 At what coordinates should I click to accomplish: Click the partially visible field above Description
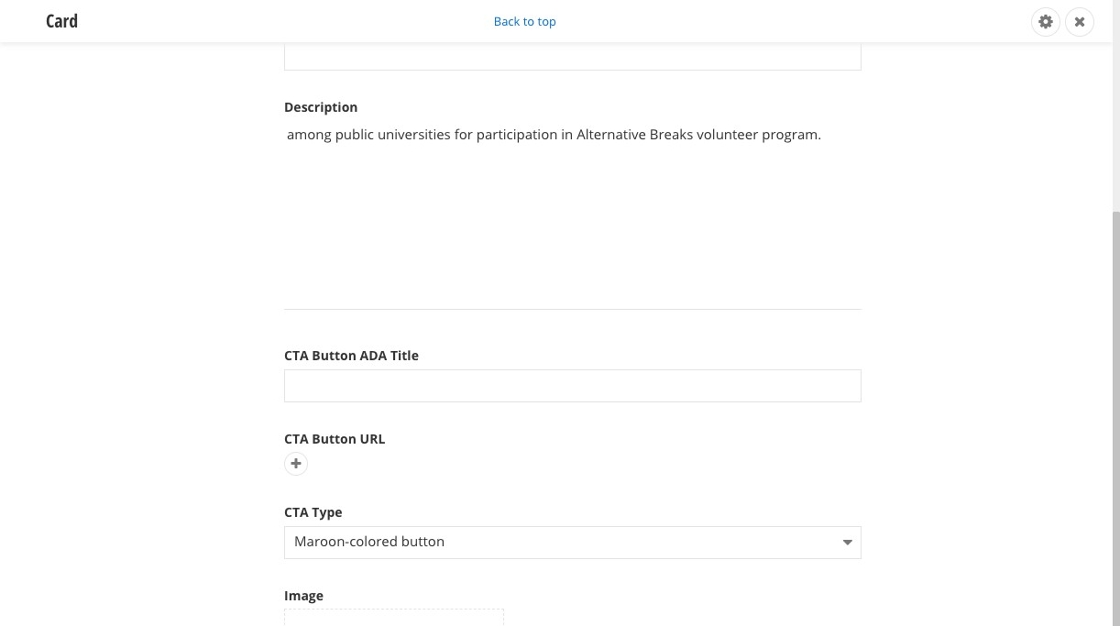point(572,57)
